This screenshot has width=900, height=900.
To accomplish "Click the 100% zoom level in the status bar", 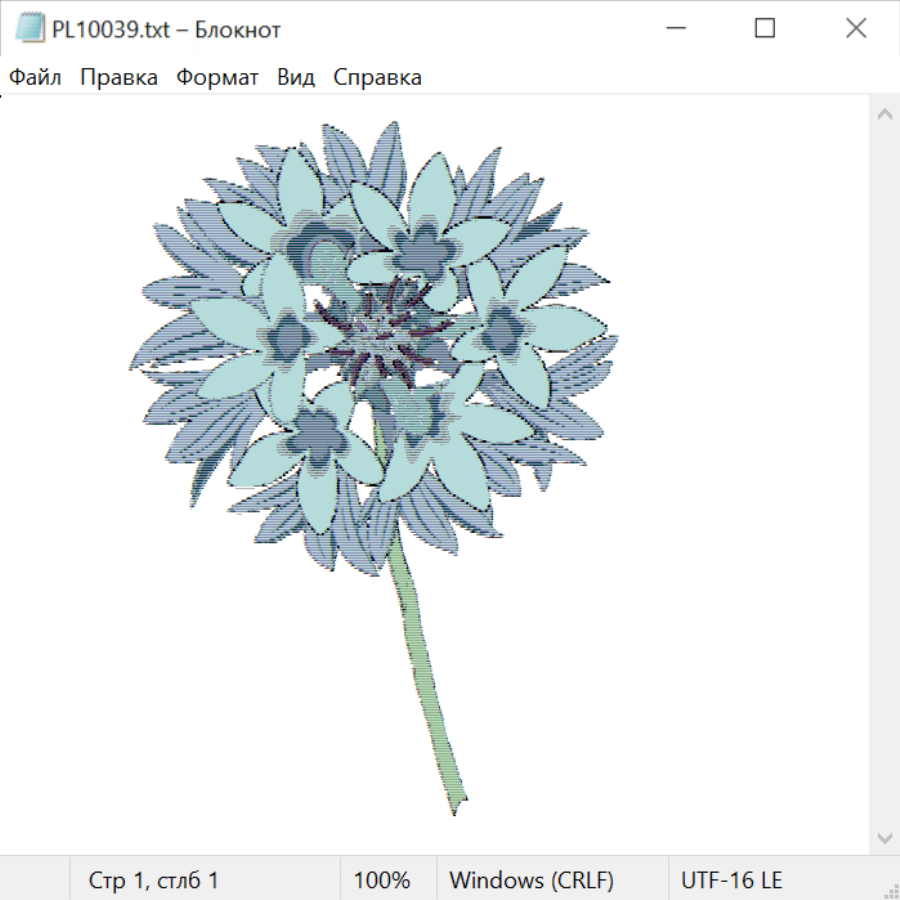I will 382,880.
